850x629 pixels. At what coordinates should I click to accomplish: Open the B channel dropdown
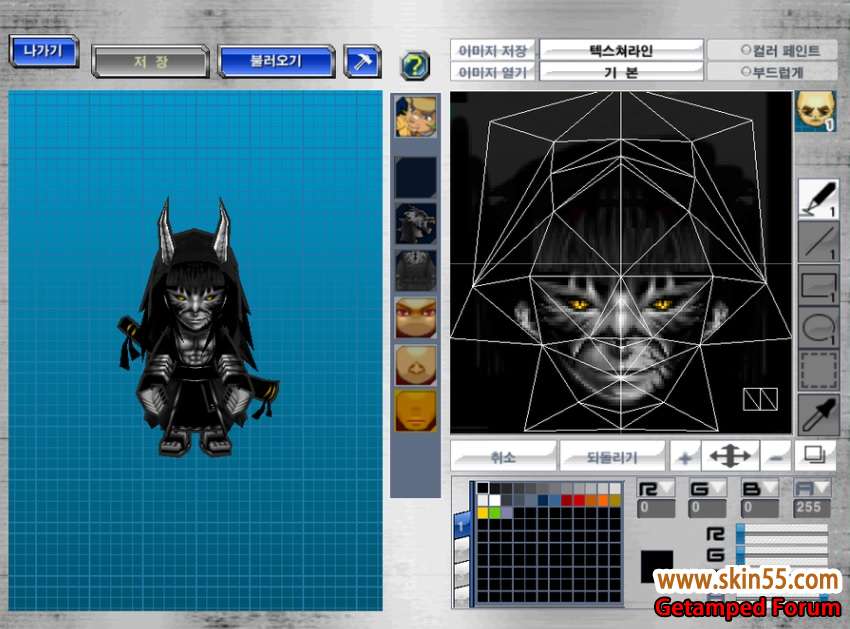(759, 489)
